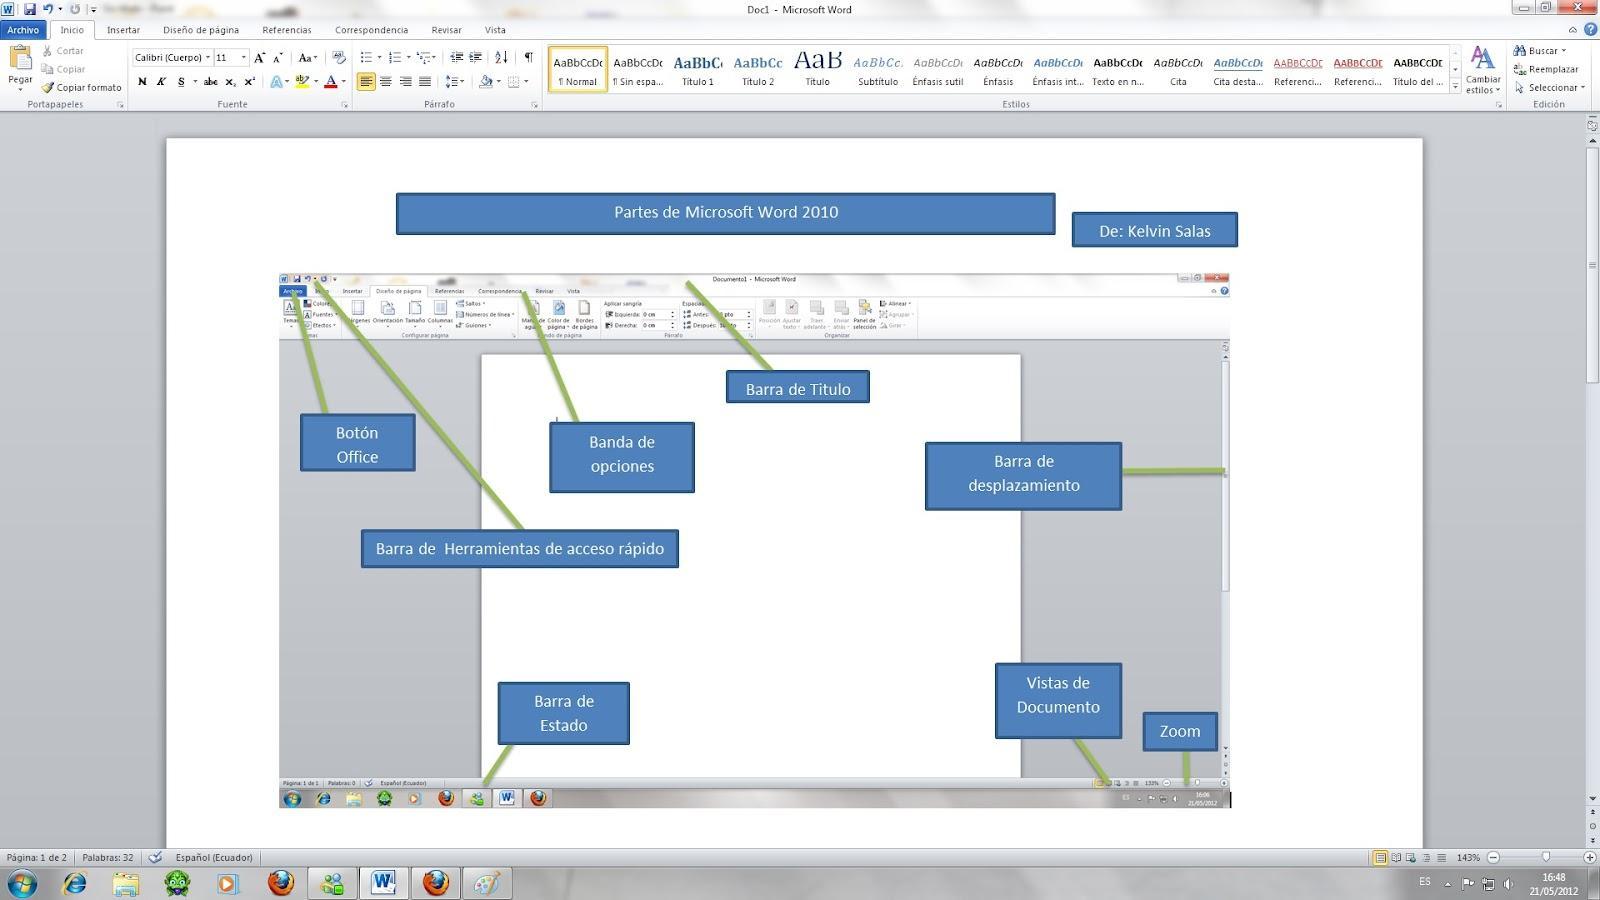
Task: Click Página: 1 de 2 indicator
Action: [x=37, y=857]
